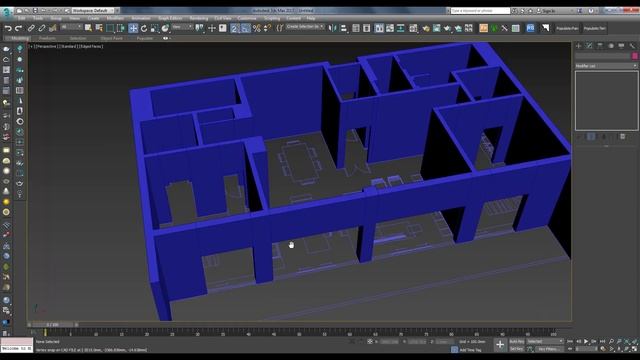Open the Tools menu
The height and width of the screenshot is (360, 640).
(38, 18)
